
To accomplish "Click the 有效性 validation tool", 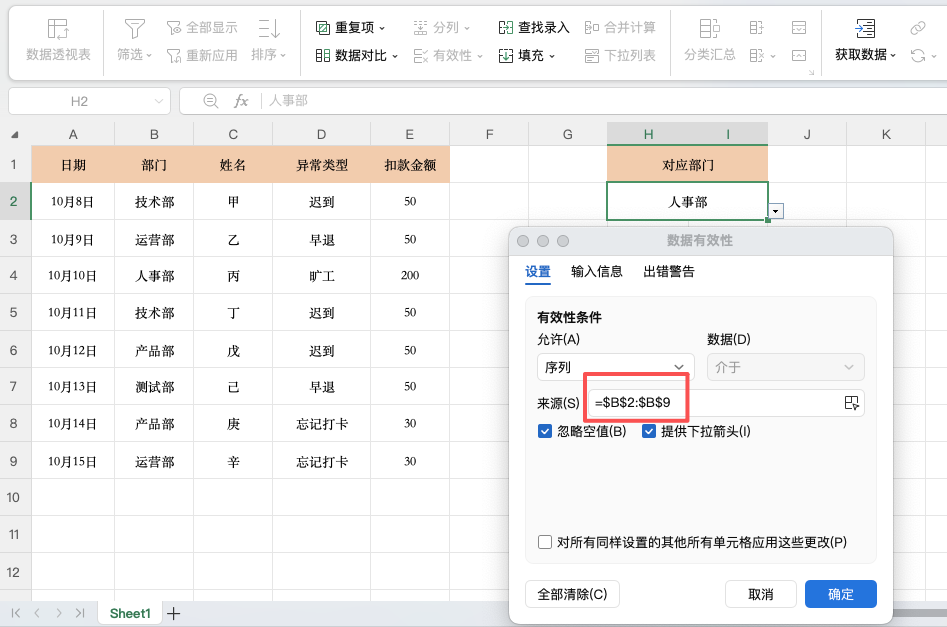I will (x=448, y=56).
